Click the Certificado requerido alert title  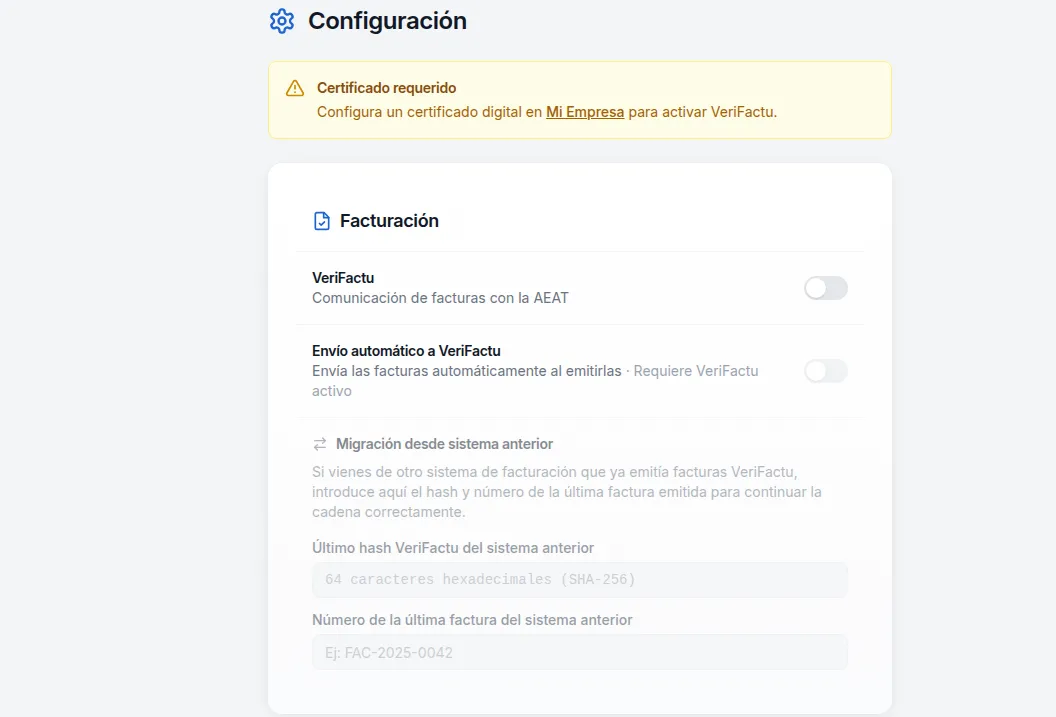(x=386, y=88)
